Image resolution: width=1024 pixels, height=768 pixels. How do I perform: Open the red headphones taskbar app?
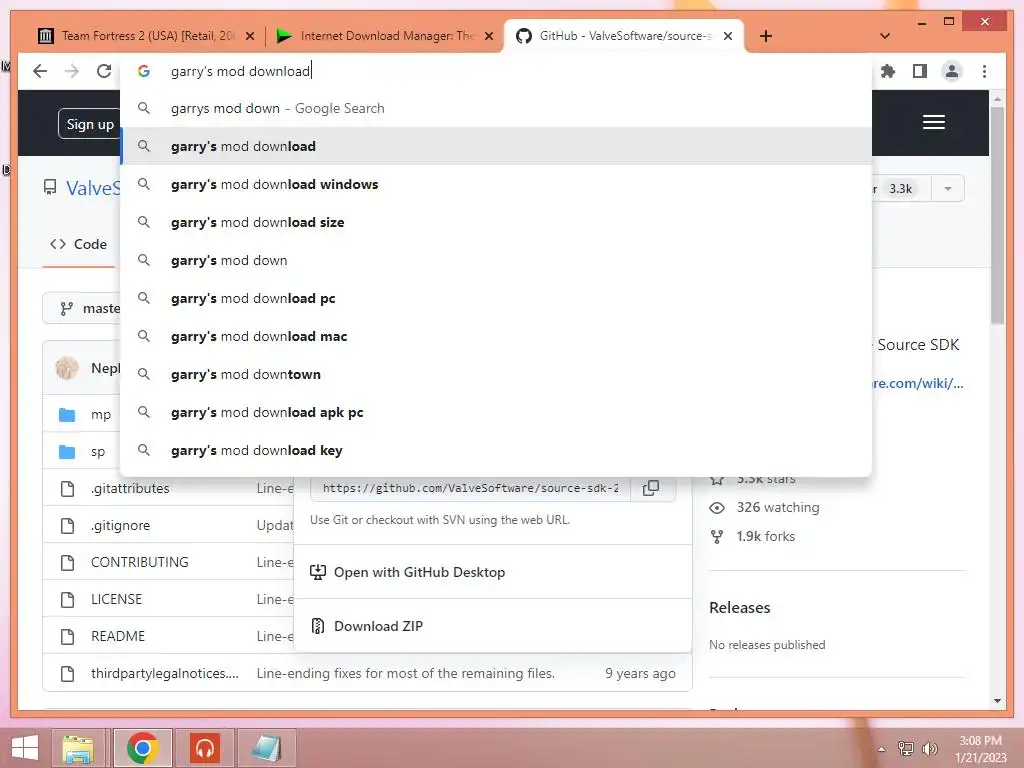205,748
